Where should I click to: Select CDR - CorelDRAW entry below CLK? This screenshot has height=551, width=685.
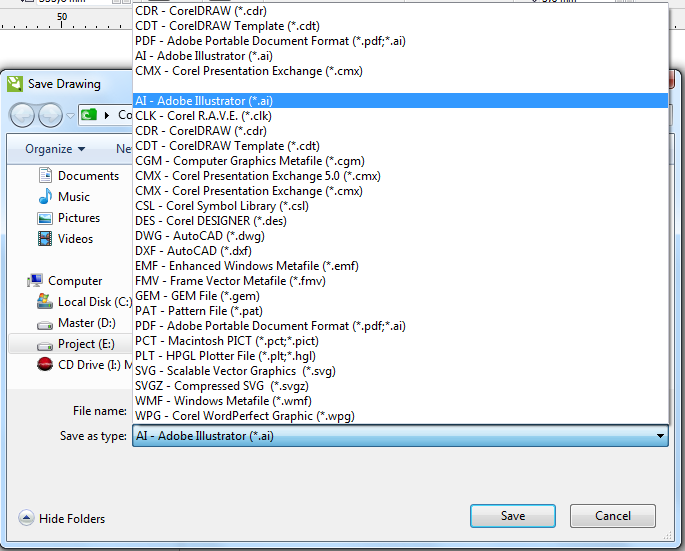[401, 131]
